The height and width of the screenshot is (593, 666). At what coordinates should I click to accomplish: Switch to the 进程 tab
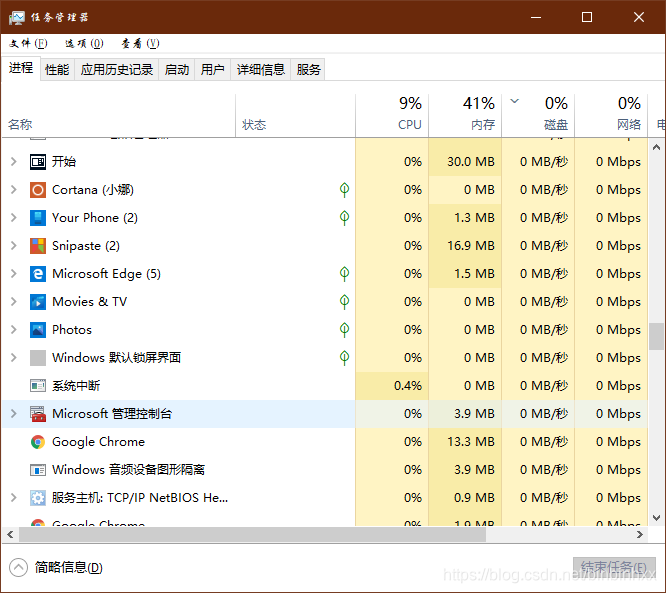(21, 68)
